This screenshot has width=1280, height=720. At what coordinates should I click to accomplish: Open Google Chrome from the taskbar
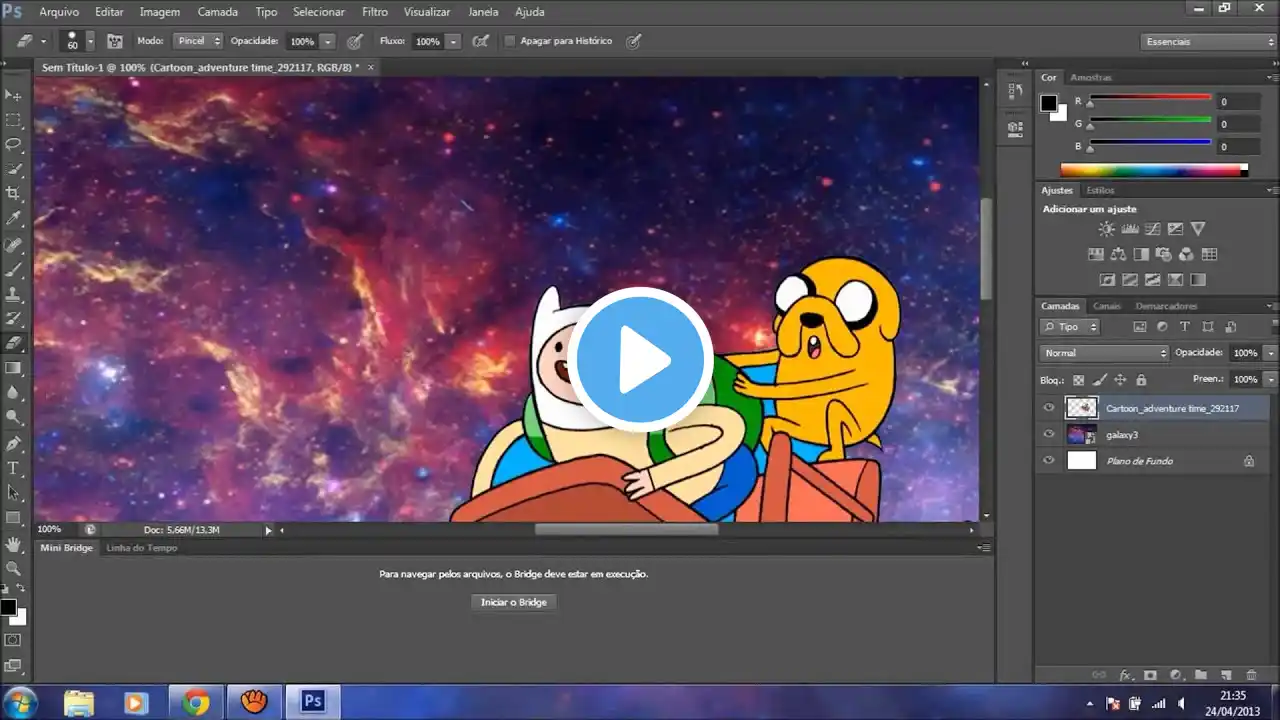click(196, 702)
